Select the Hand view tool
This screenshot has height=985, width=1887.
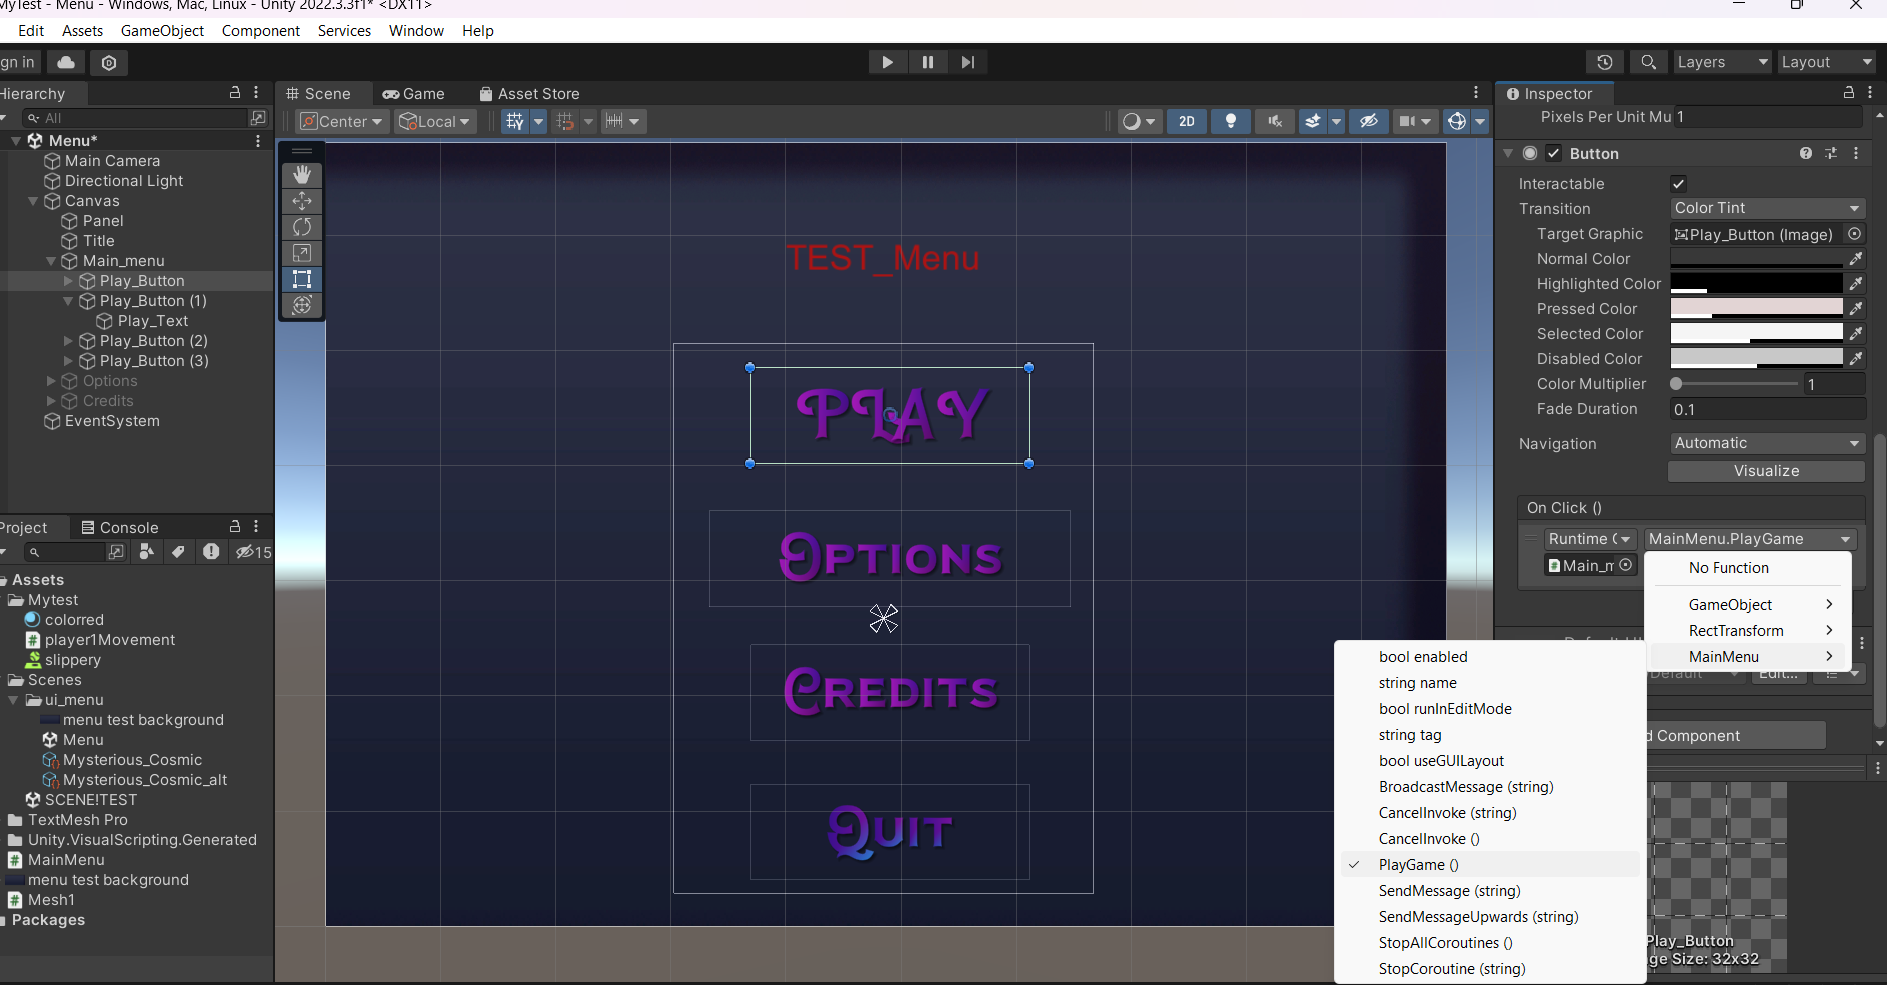(x=302, y=175)
